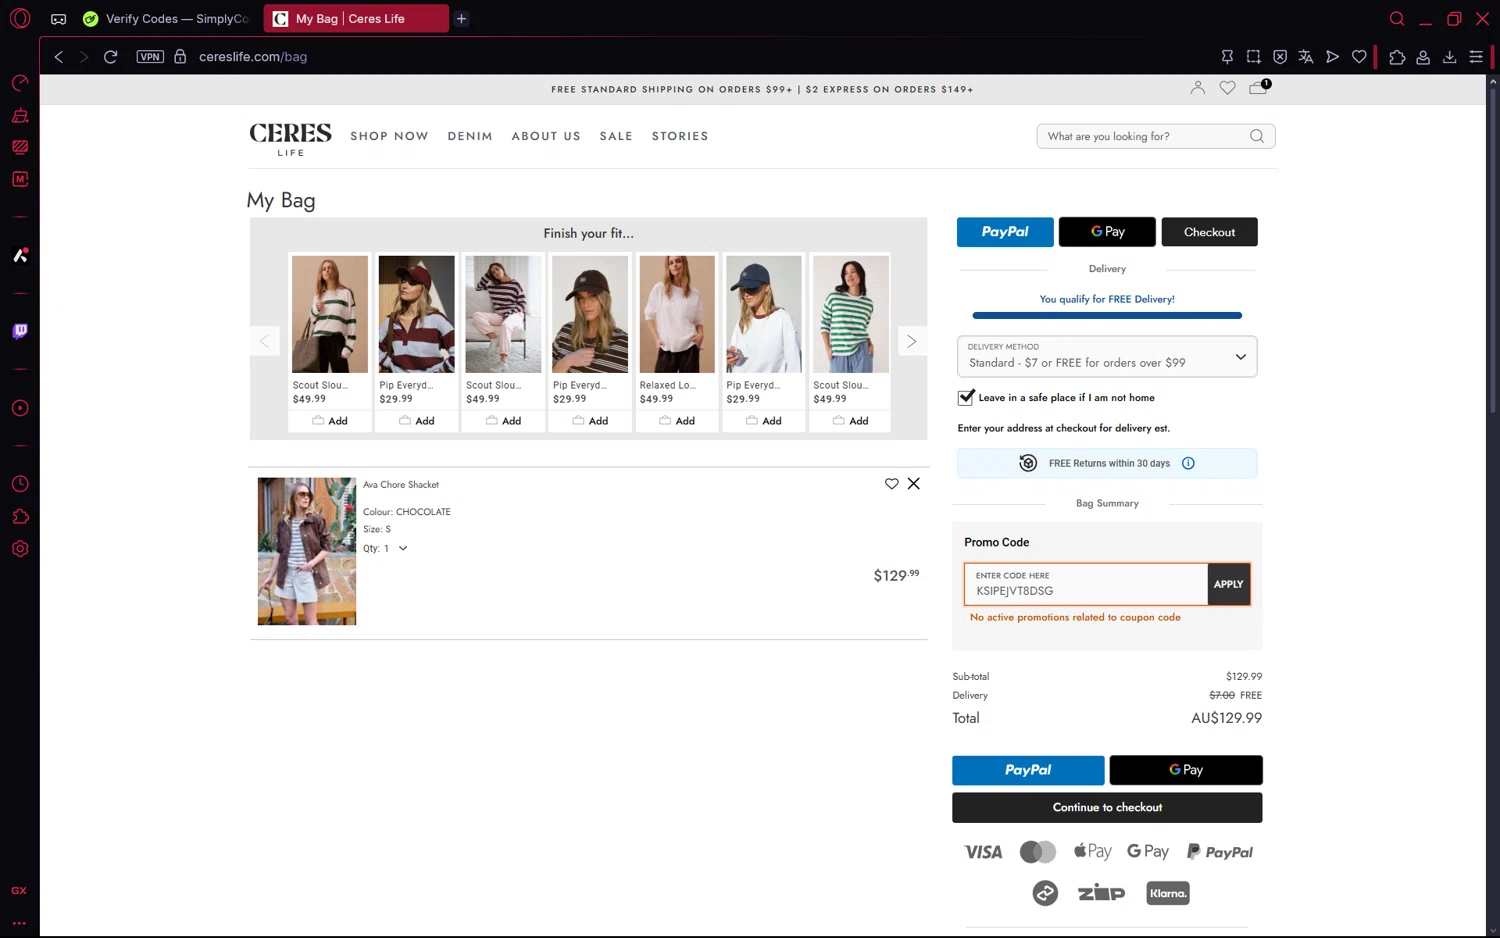Open the account profile icon on site

[1198, 88]
